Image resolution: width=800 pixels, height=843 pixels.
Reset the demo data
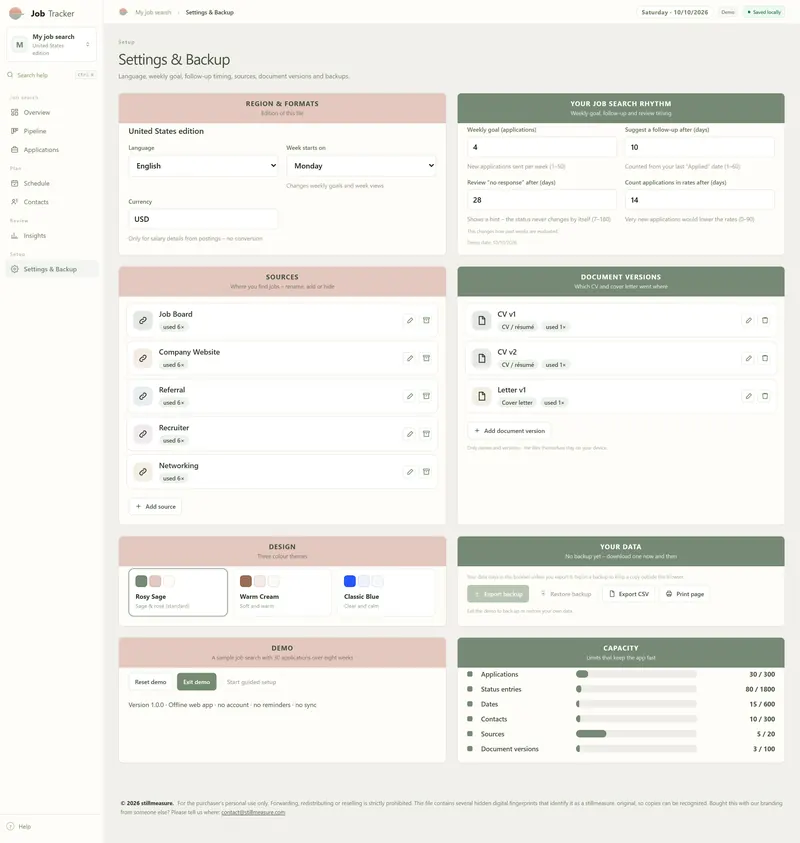click(x=151, y=682)
